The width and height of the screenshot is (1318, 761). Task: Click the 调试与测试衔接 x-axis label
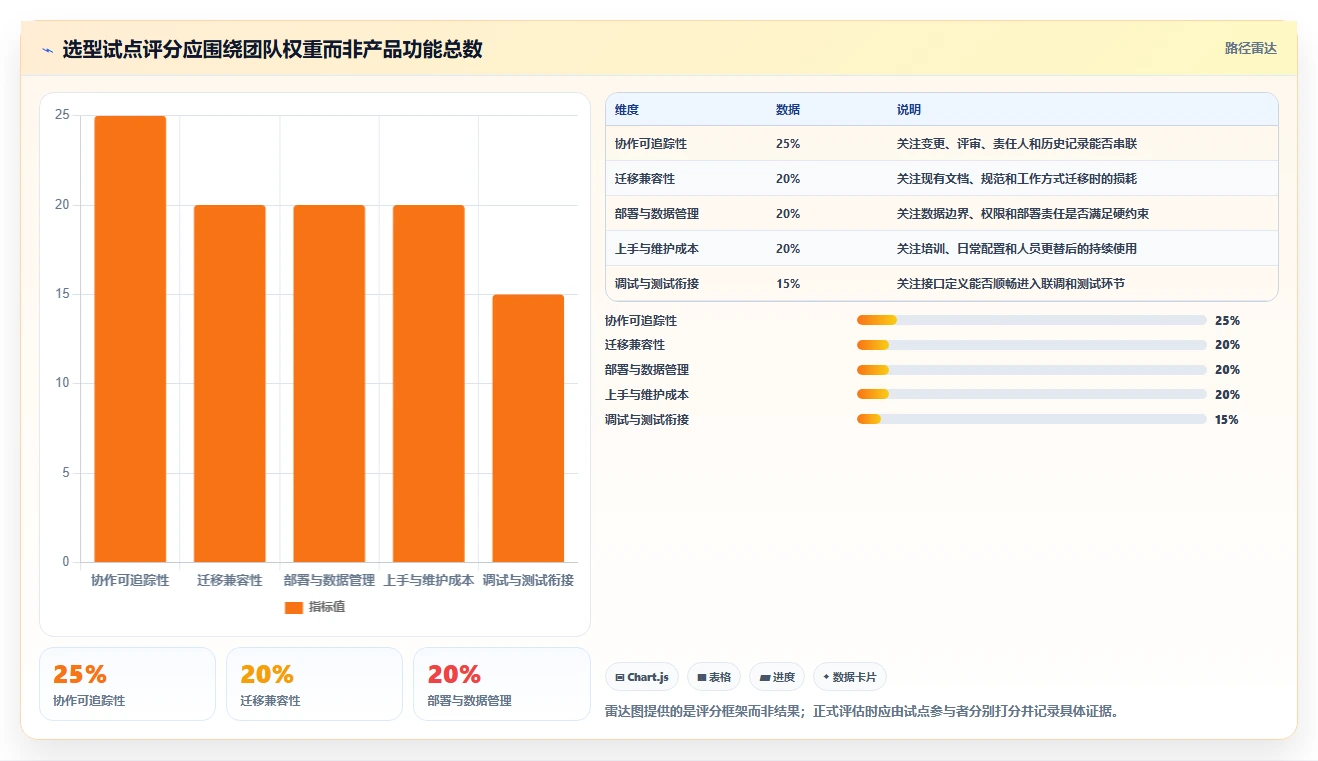tap(528, 580)
